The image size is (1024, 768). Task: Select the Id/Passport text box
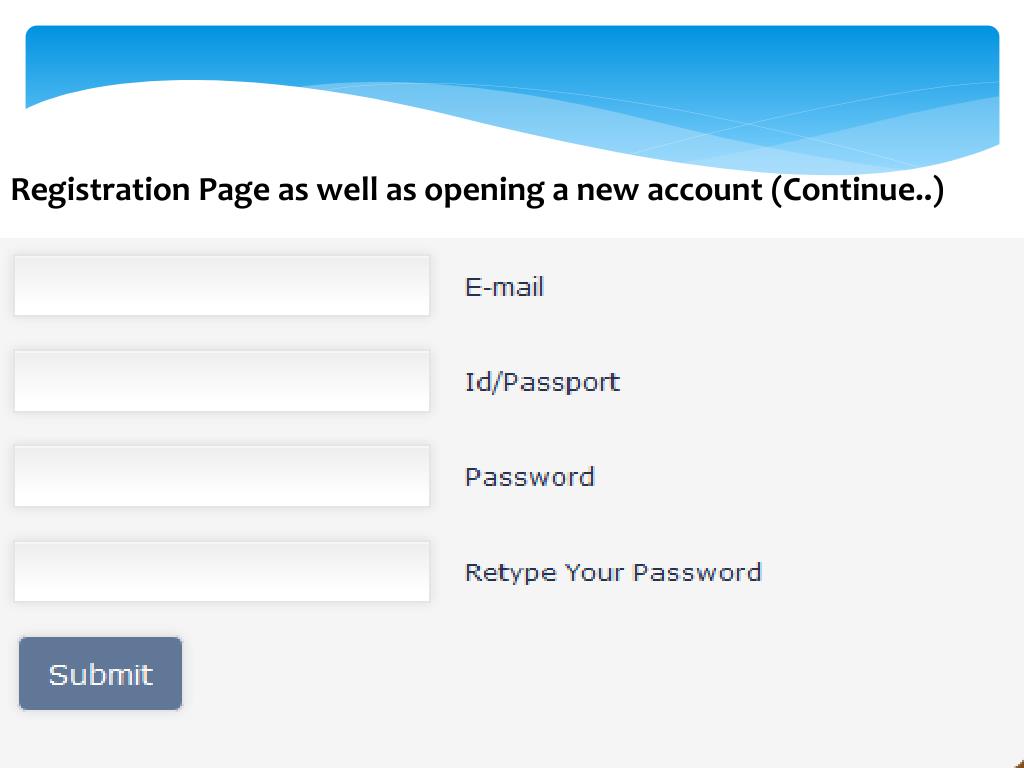[x=222, y=381]
